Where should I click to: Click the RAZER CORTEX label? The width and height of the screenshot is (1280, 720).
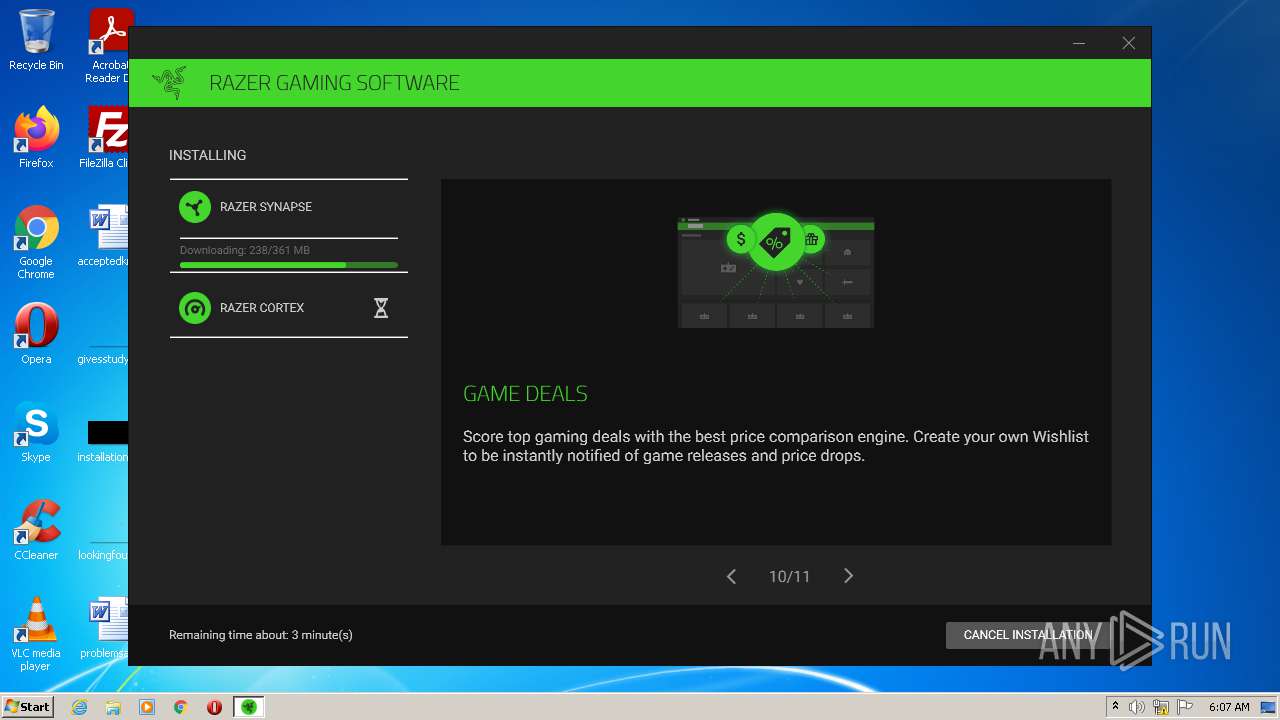(262, 308)
